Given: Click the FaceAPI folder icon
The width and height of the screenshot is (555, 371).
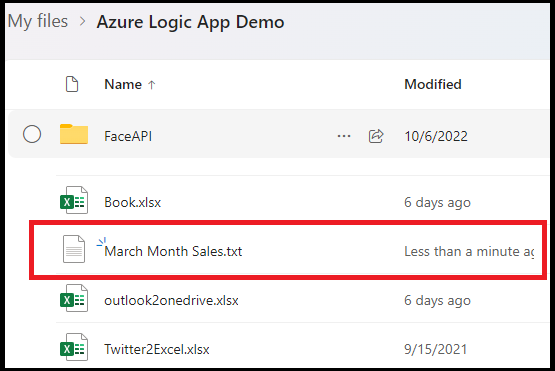Looking at the screenshot, I should pos(74,134).
